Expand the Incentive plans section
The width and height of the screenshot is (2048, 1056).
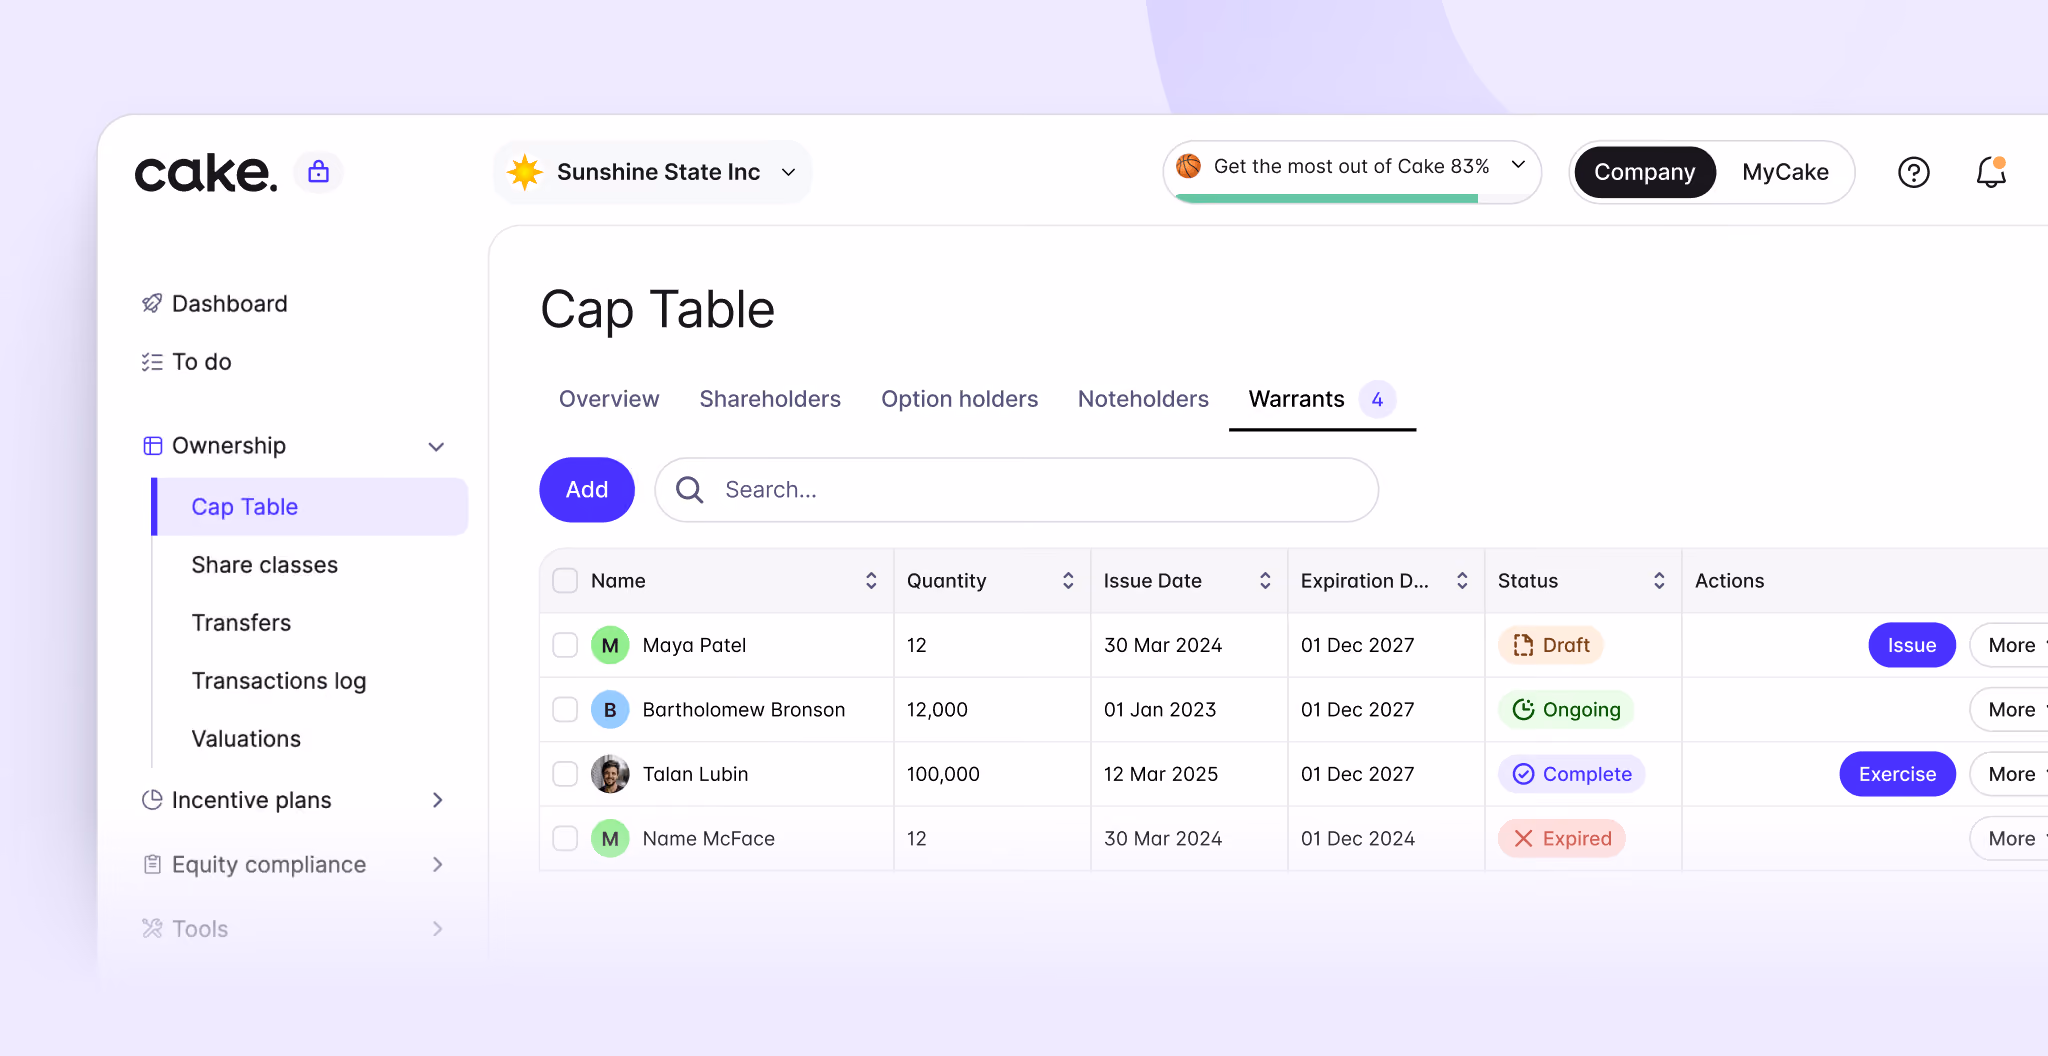tap(437, 800)
